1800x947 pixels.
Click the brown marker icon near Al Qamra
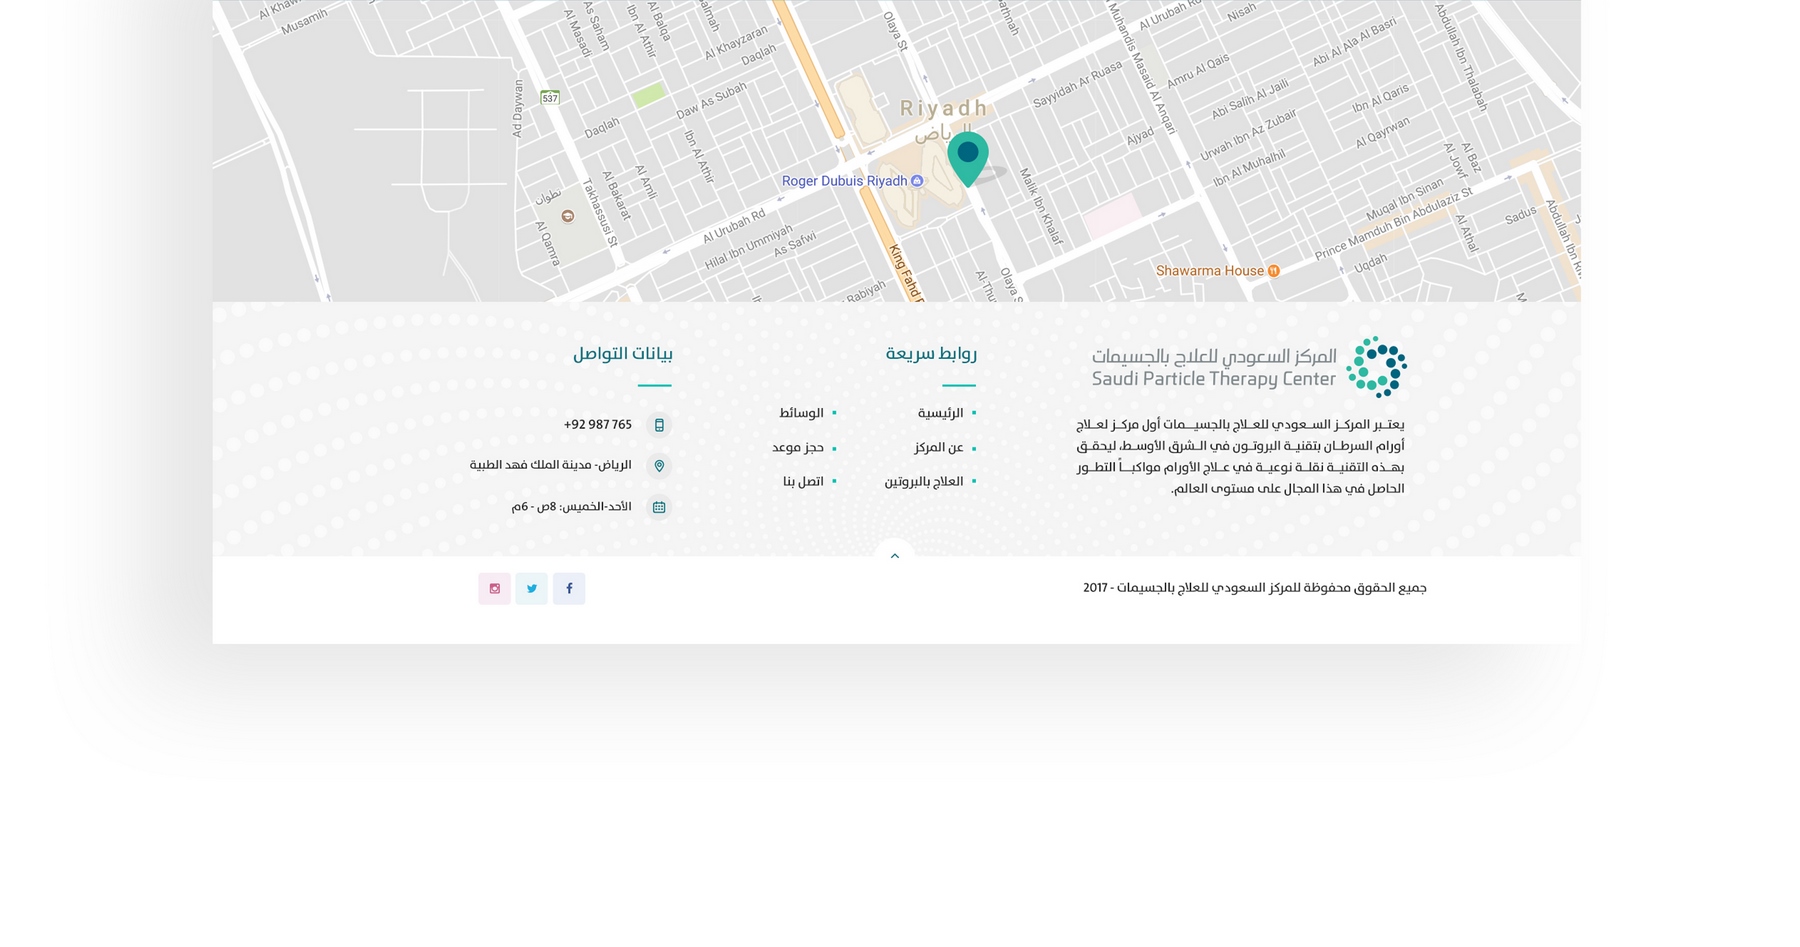[567, 216]
